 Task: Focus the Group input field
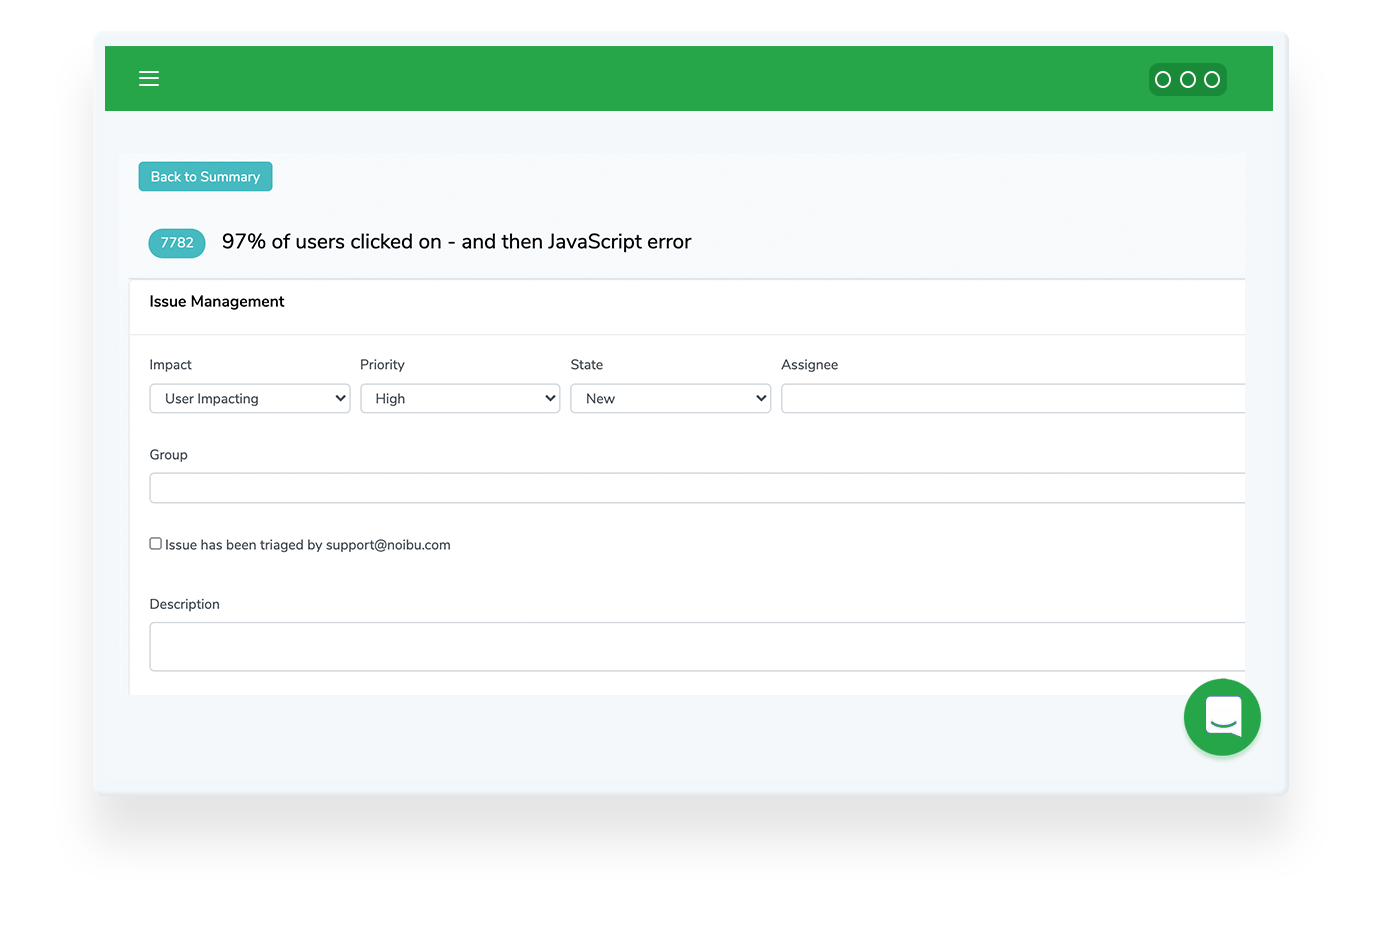pos(696,488)
